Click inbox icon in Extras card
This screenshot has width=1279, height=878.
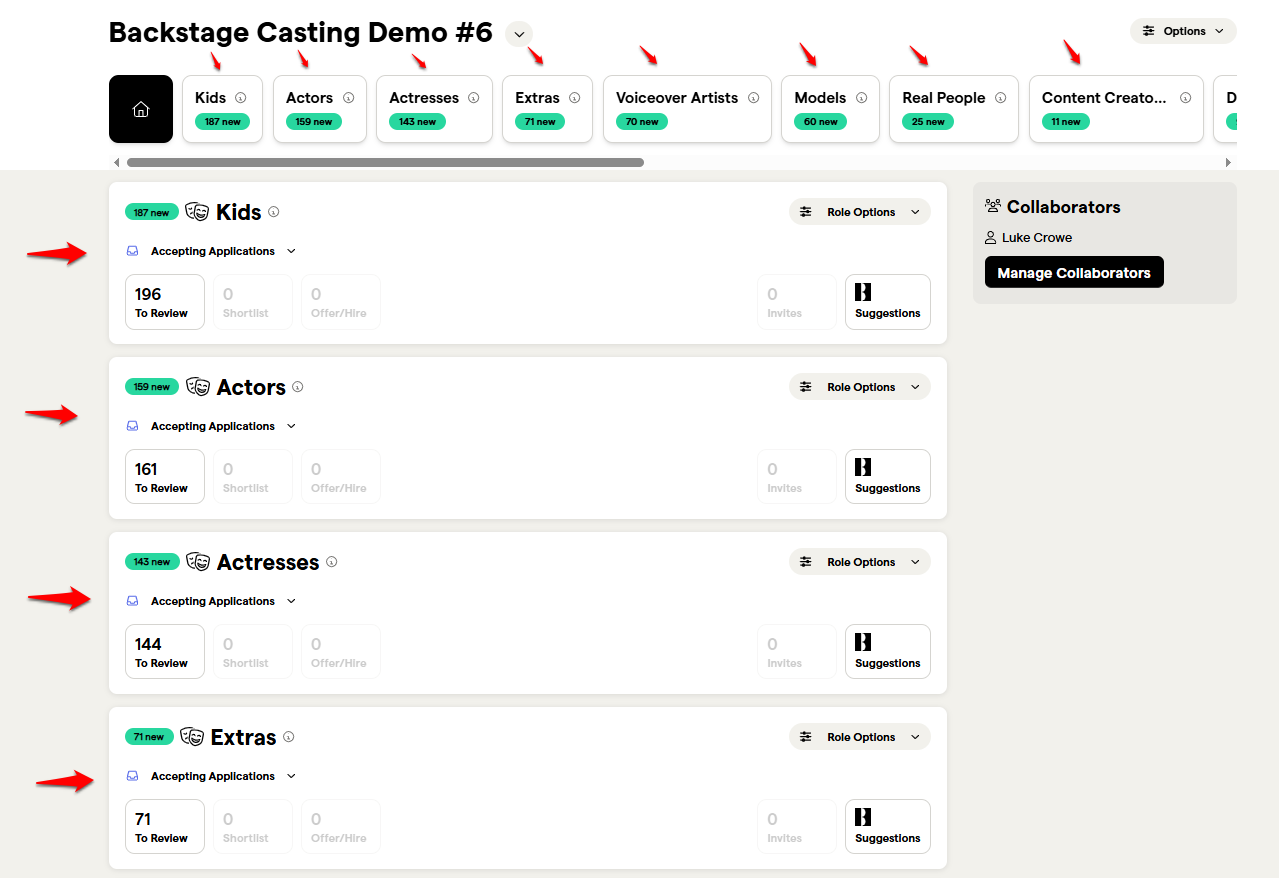(133, 776)
